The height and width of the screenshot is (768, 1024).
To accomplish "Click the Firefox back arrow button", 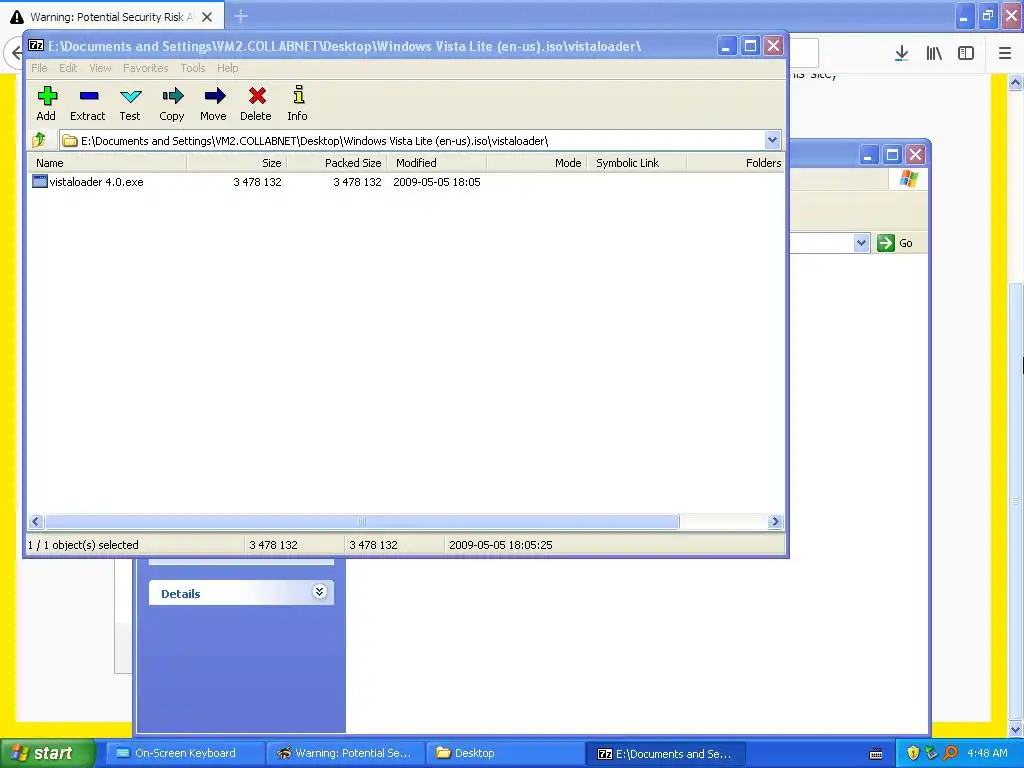I will (x=16, y=54).
